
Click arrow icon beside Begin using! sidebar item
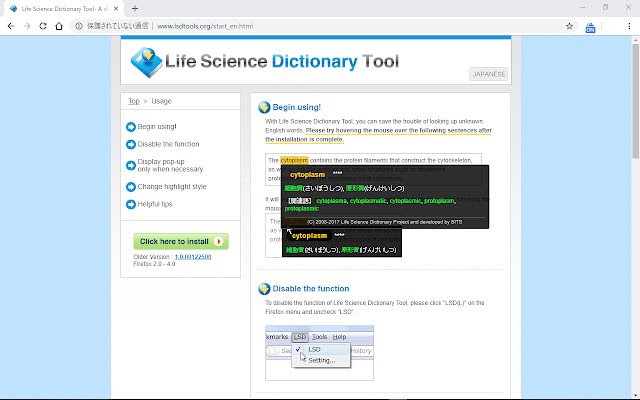[x=131, y=127]
